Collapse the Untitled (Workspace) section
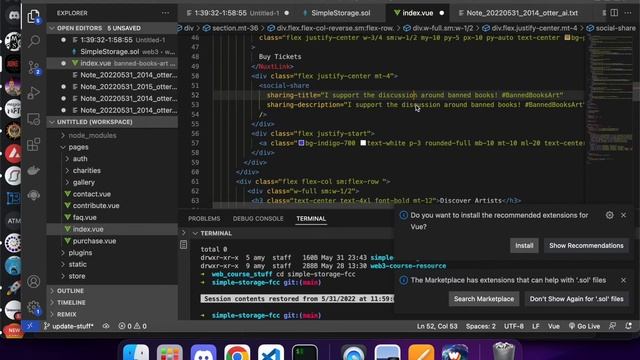The width and height of the screenshot is (640, 360). point(112,122)
